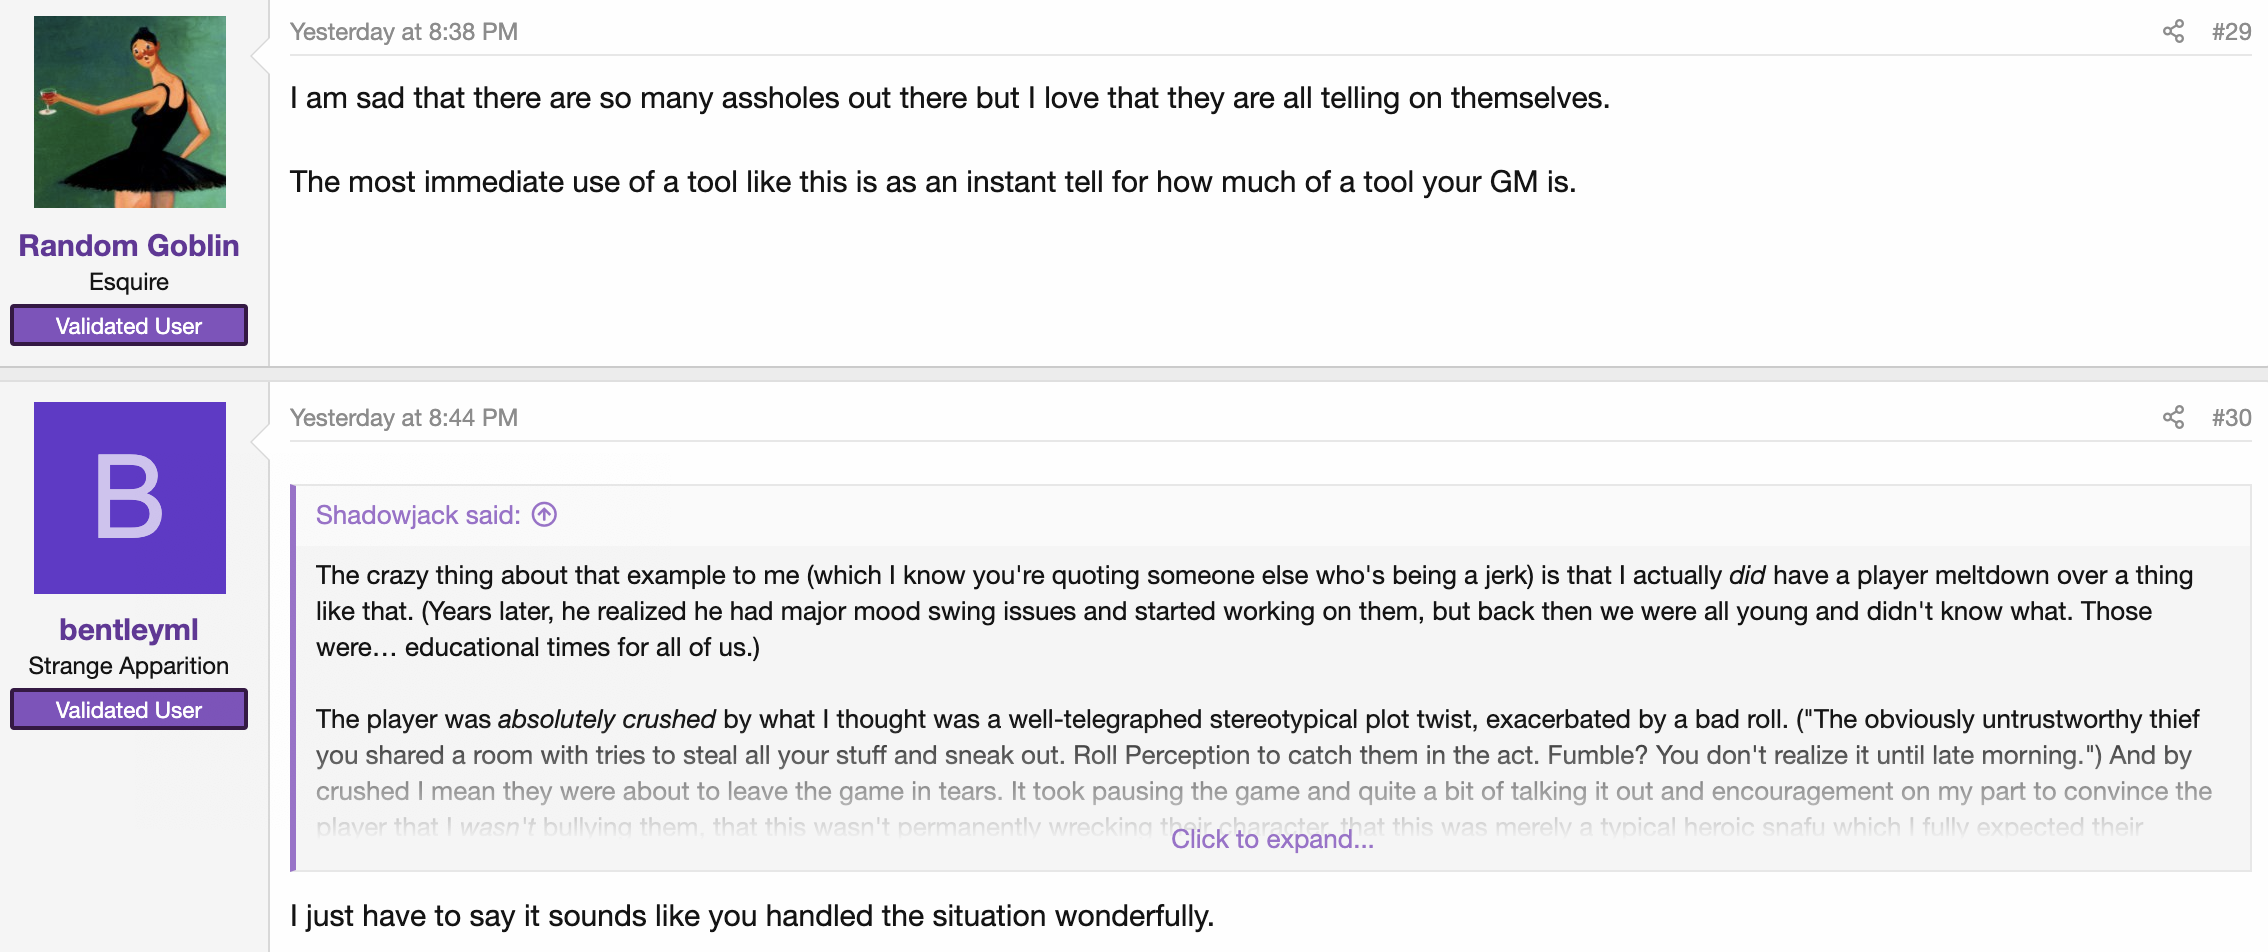Click Random Goblin's Validated User badge
The height and width of the screenshot is (952, 2268).
point(129,325)
